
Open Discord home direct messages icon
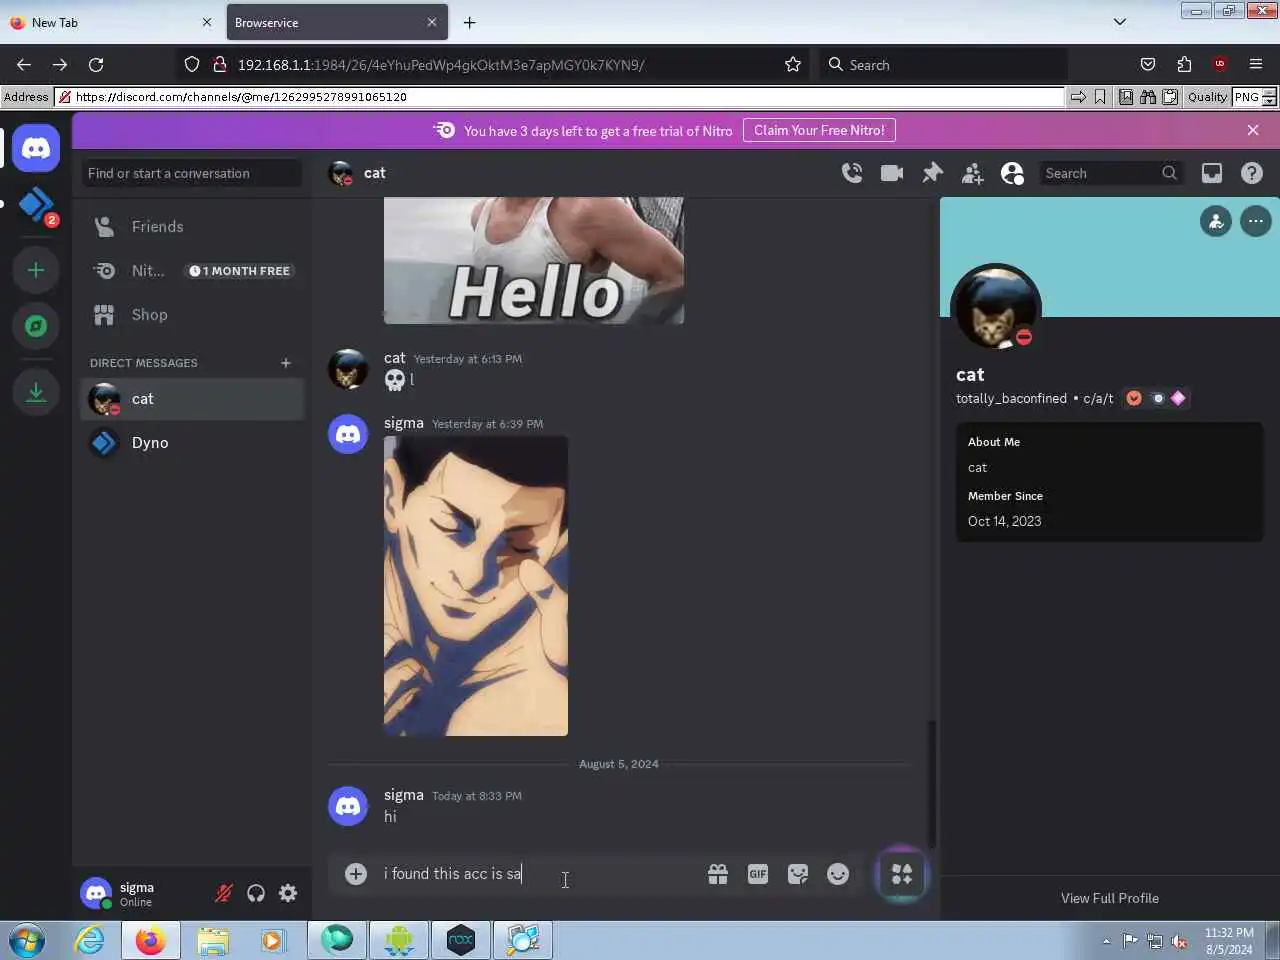point(36,148)
